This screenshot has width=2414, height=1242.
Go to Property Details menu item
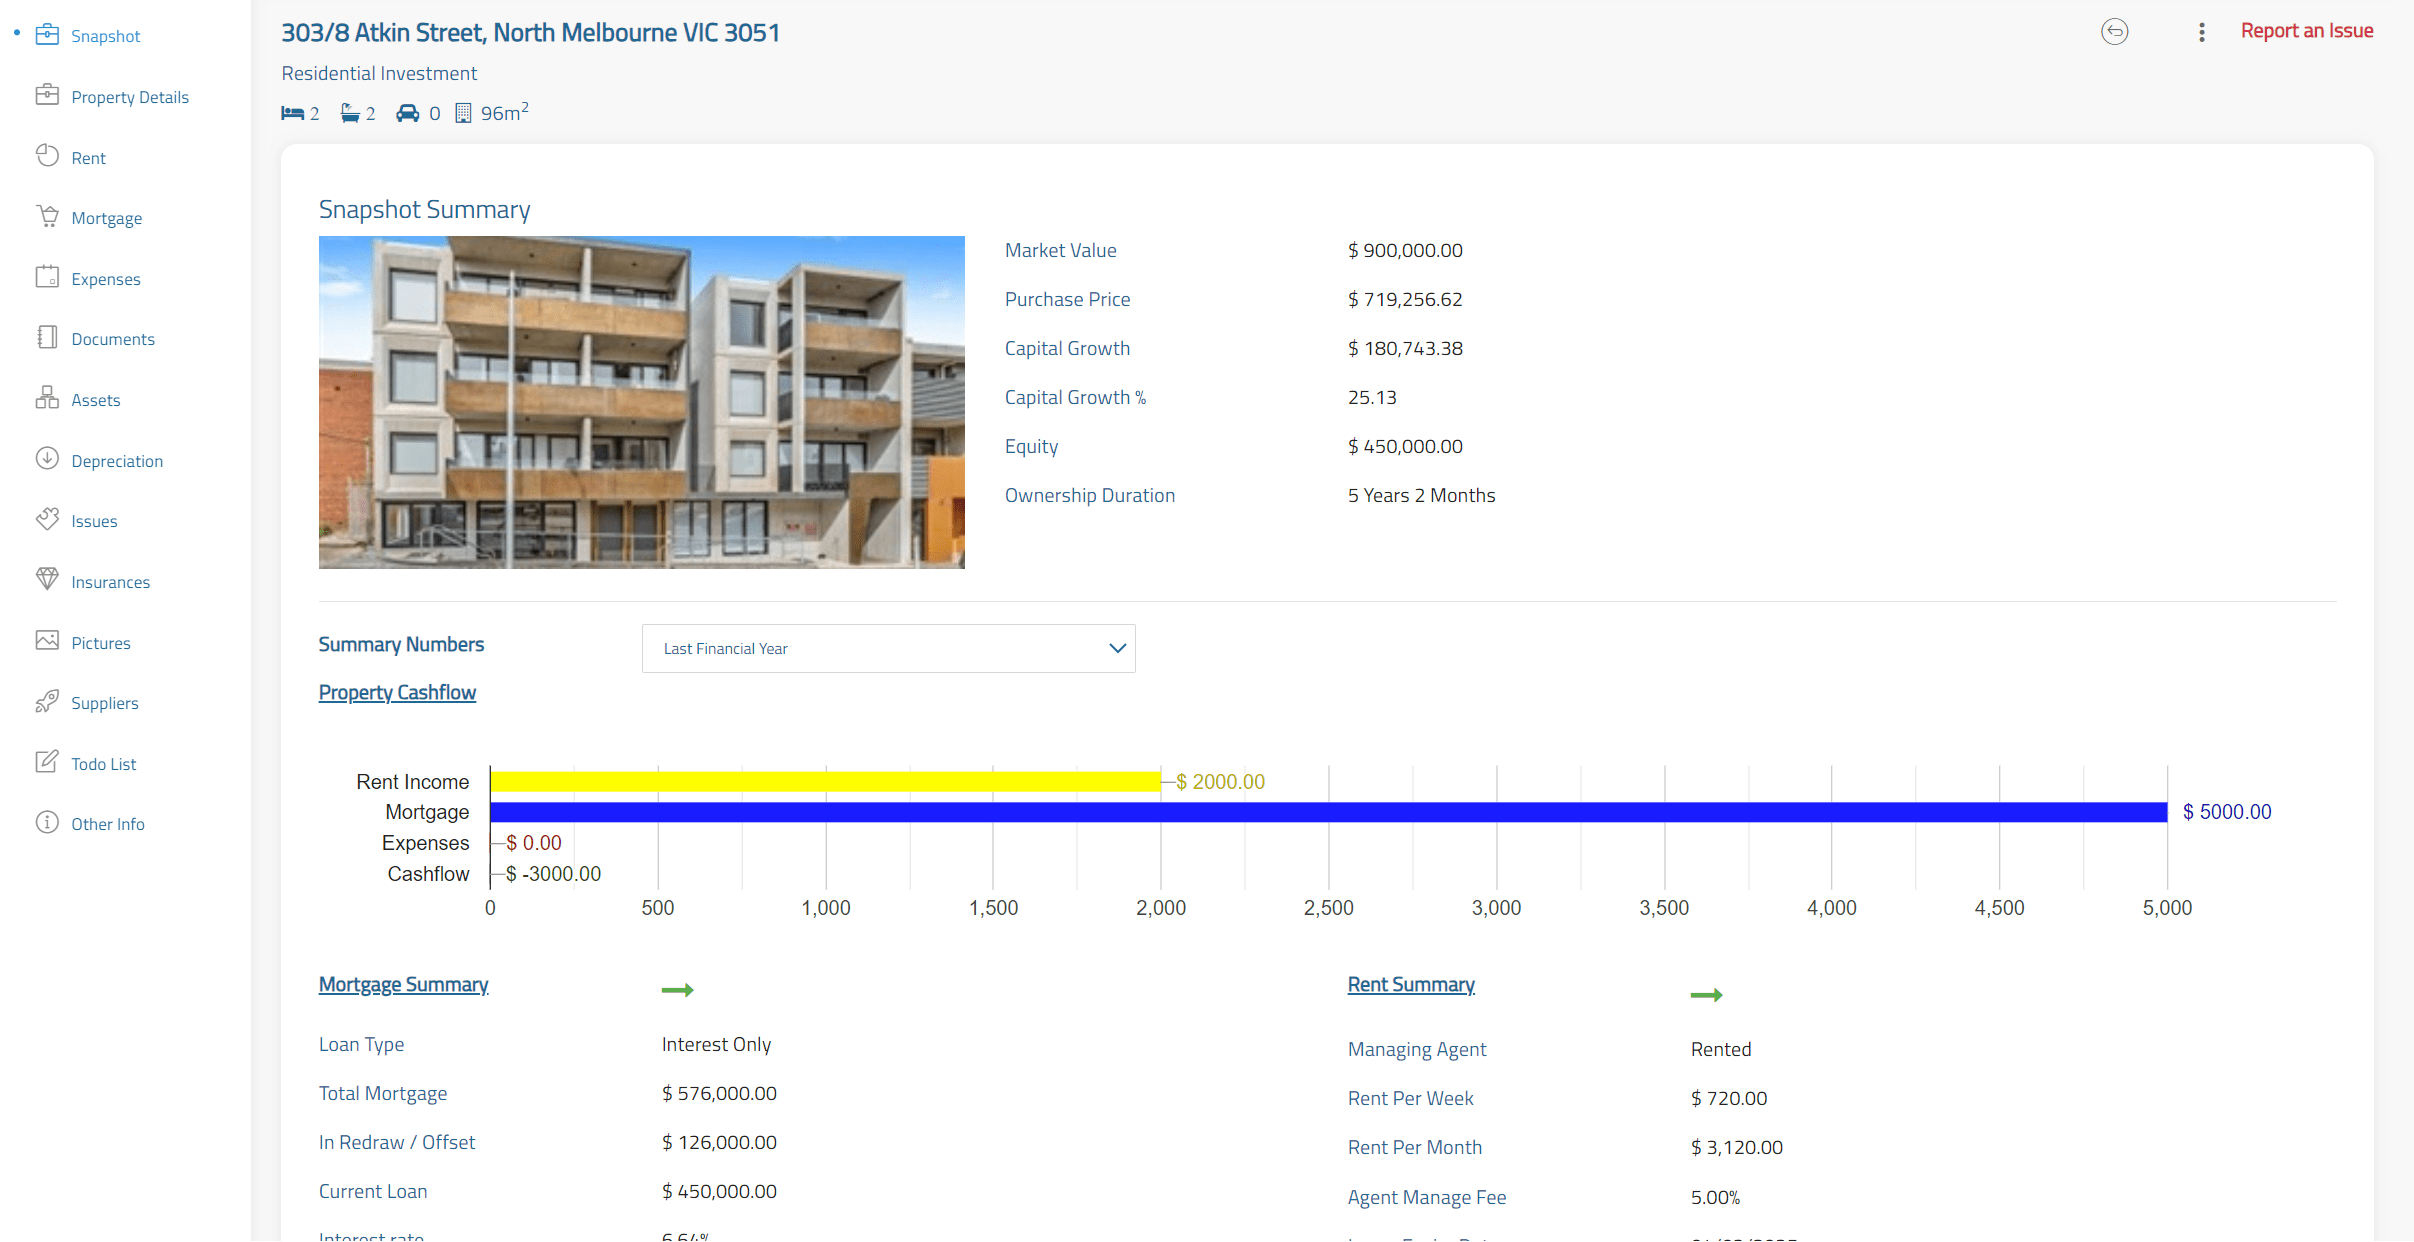point(130,97)
